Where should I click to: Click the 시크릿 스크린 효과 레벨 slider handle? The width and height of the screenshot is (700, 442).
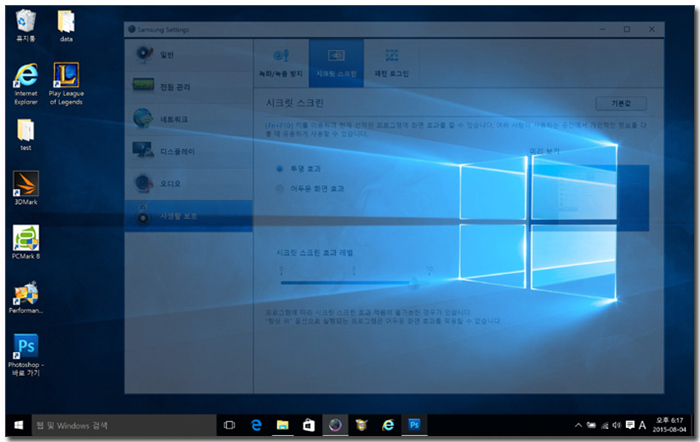[414, 283]
